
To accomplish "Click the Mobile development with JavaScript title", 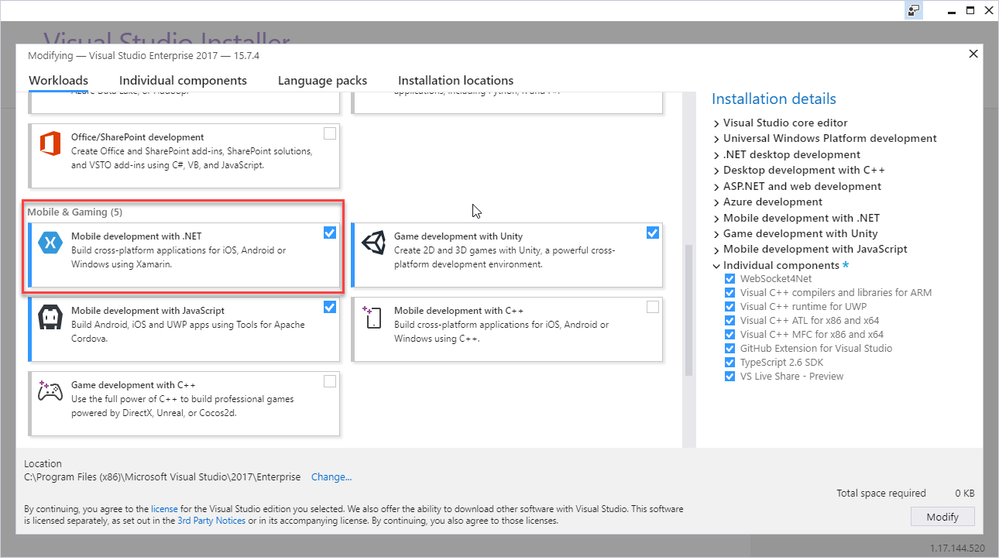I will pyautogui.click(x=148, y=310).
